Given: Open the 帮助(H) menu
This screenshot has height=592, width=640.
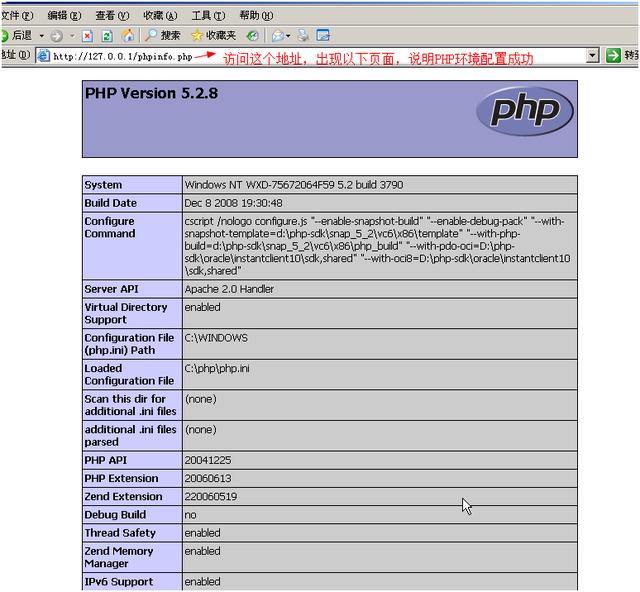Looking at the screenshot, I should tap(256, 16).
